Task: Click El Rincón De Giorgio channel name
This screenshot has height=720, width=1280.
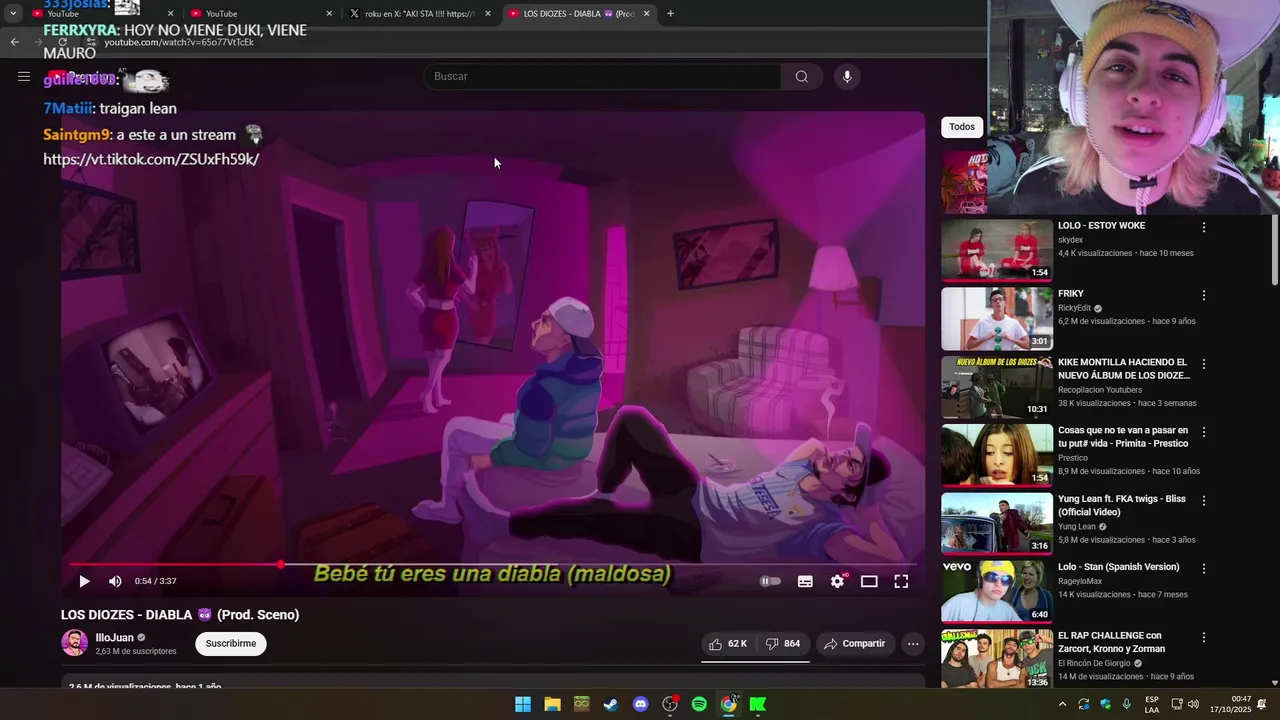Action: click(1094, 663)
